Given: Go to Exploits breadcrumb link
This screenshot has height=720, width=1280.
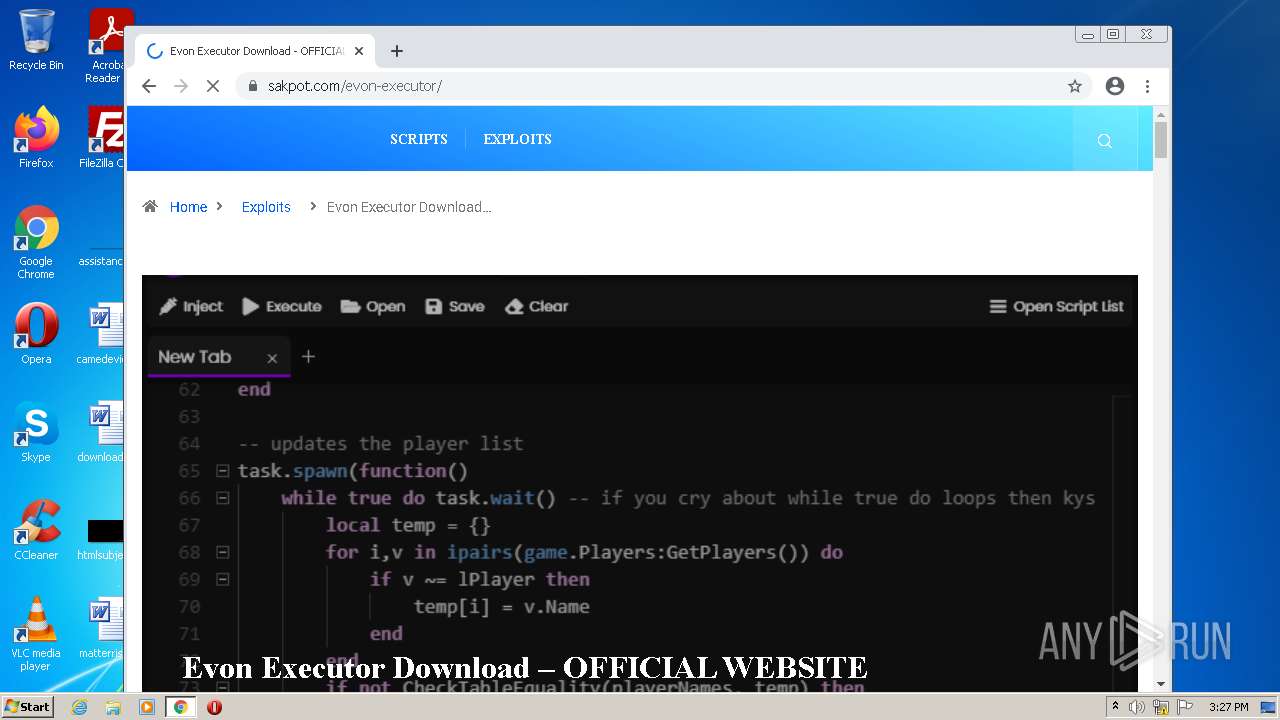Looking at the screenshot, I should point(266,207).
